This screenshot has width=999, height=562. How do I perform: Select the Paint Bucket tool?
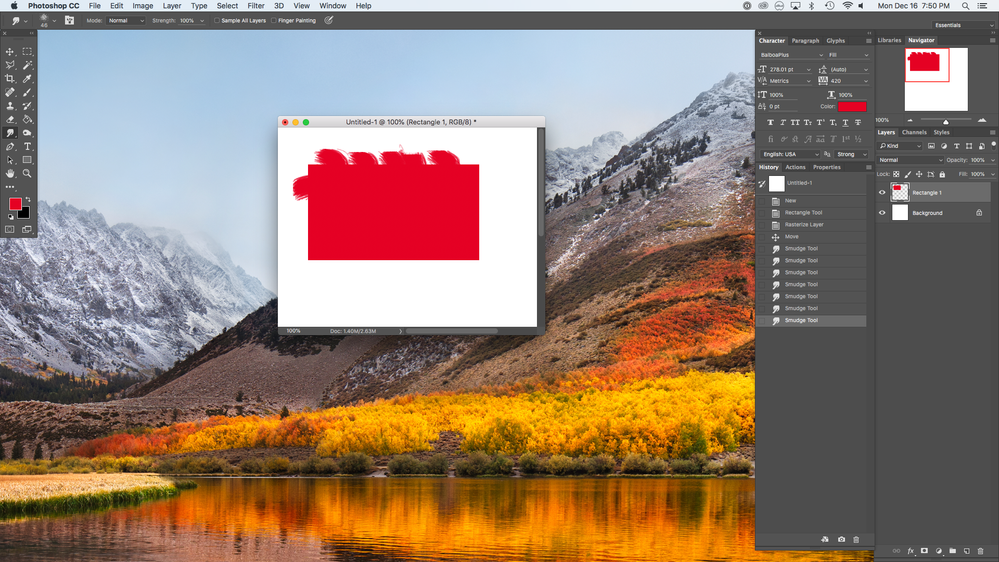pyautogui.click(x=27, y=119)
